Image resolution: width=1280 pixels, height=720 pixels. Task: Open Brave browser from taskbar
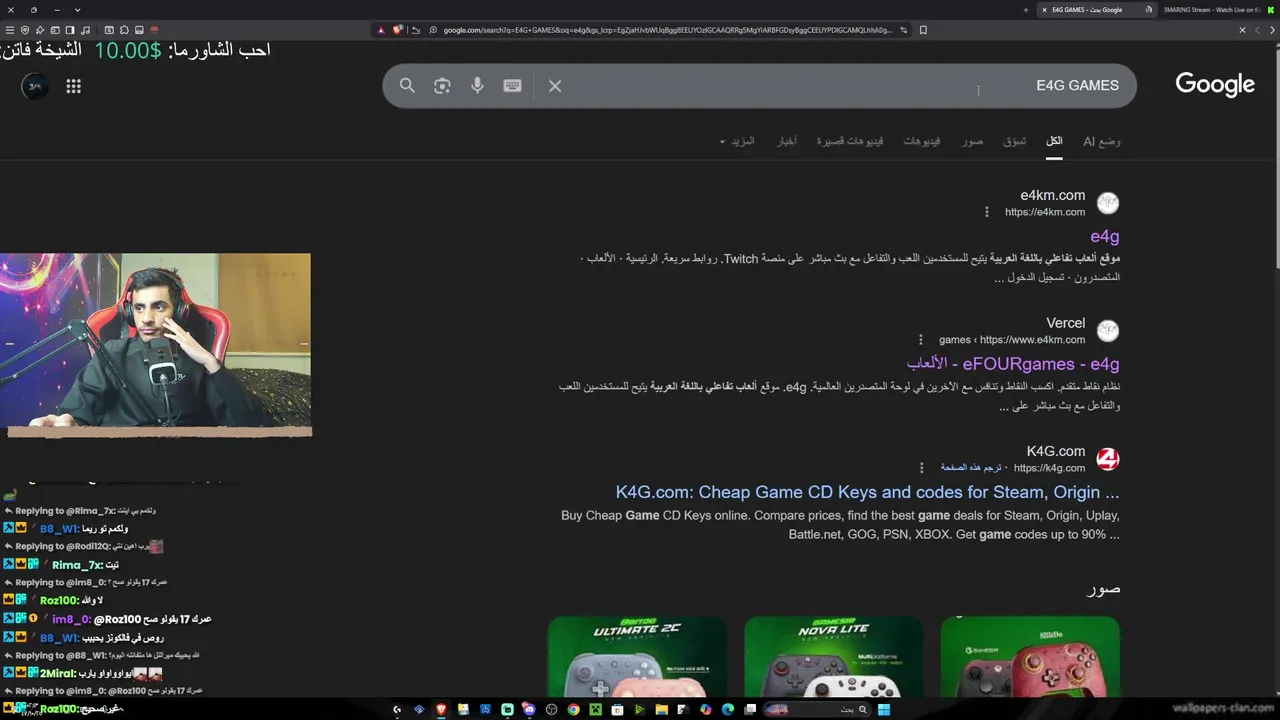coord(441,710)
